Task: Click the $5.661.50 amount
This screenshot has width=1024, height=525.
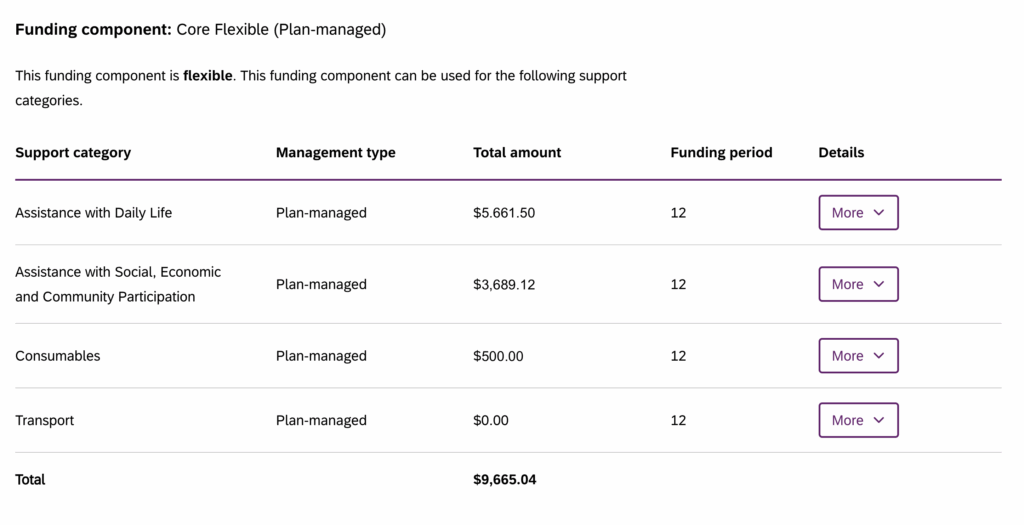Action: pos(504,213)
